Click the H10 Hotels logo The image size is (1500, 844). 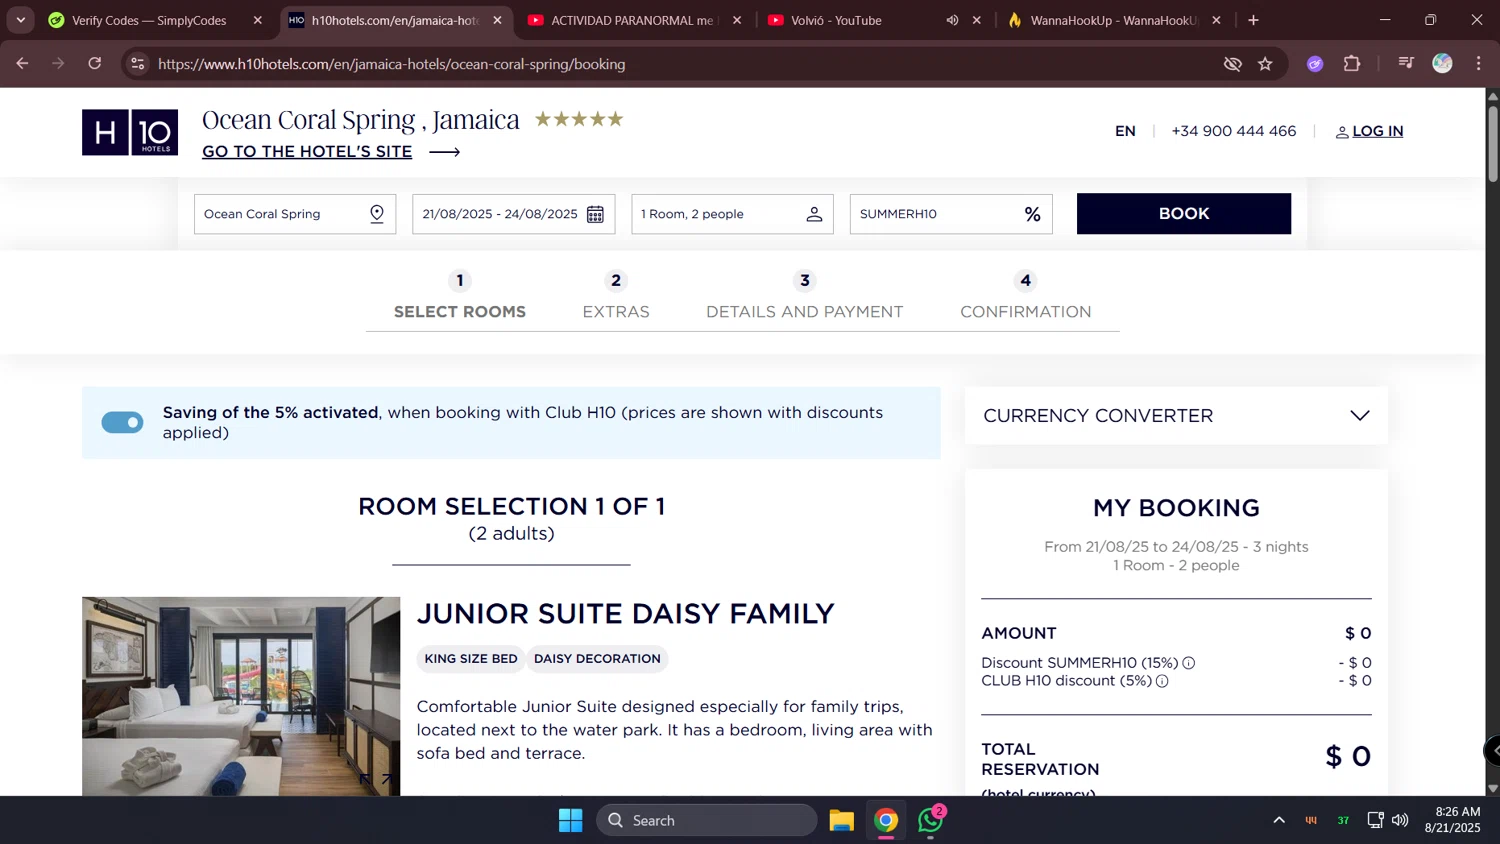pyautogui.click(x=130, y=132)
